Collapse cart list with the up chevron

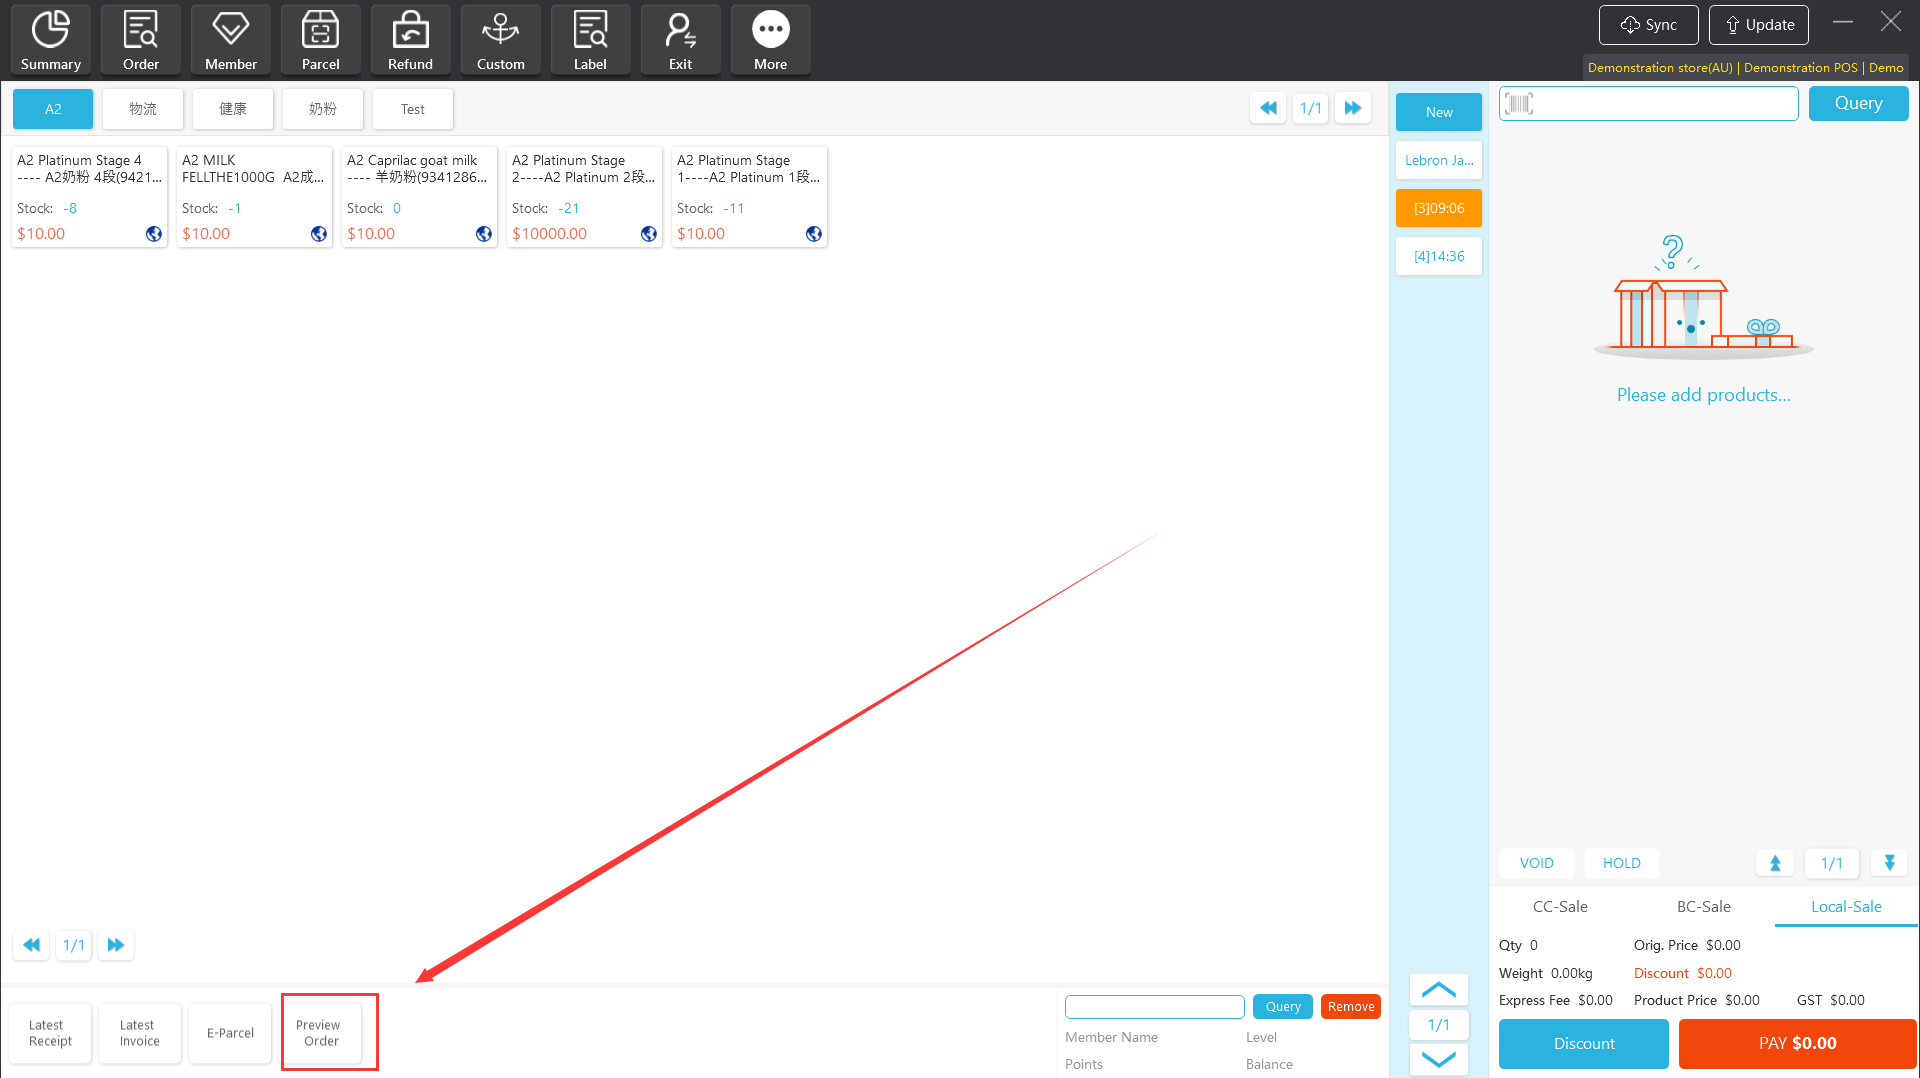click(1438, 990)
